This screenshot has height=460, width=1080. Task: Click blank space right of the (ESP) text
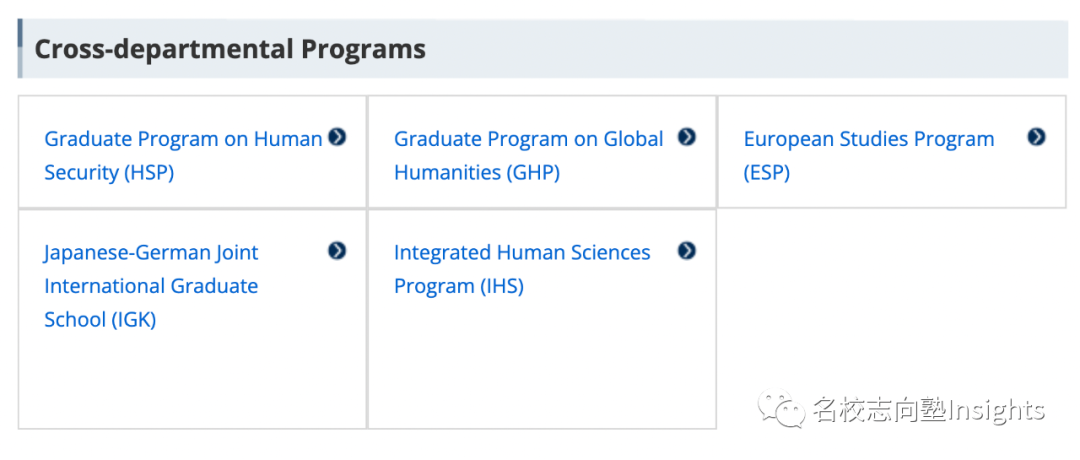click(900, 173)
